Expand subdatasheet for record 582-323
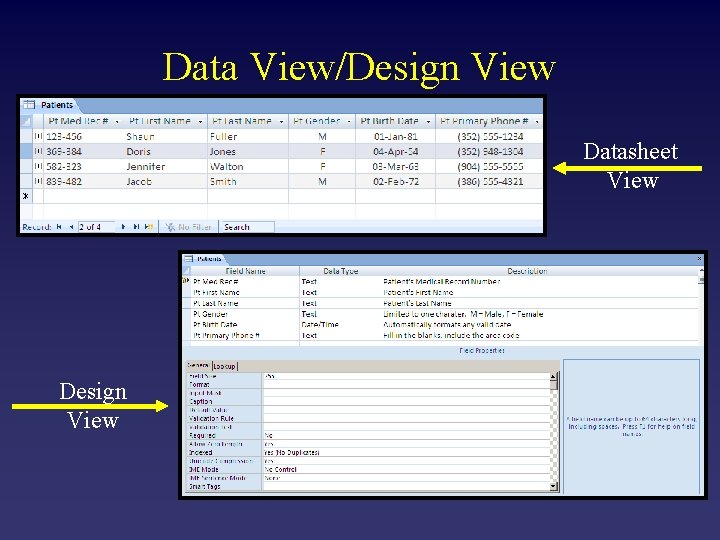This screenshot has height=540, width=720. tap(39, 166)
